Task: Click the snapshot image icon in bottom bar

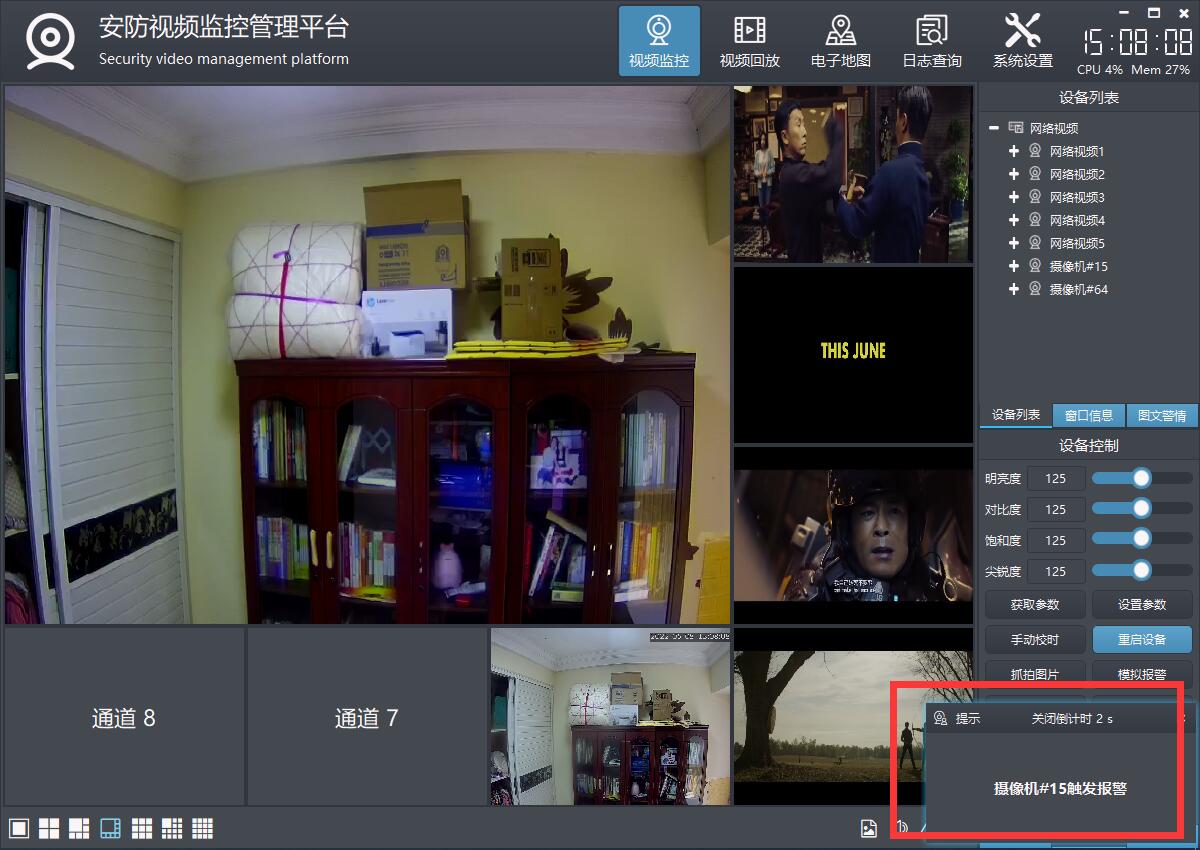Action: [869, 828]
